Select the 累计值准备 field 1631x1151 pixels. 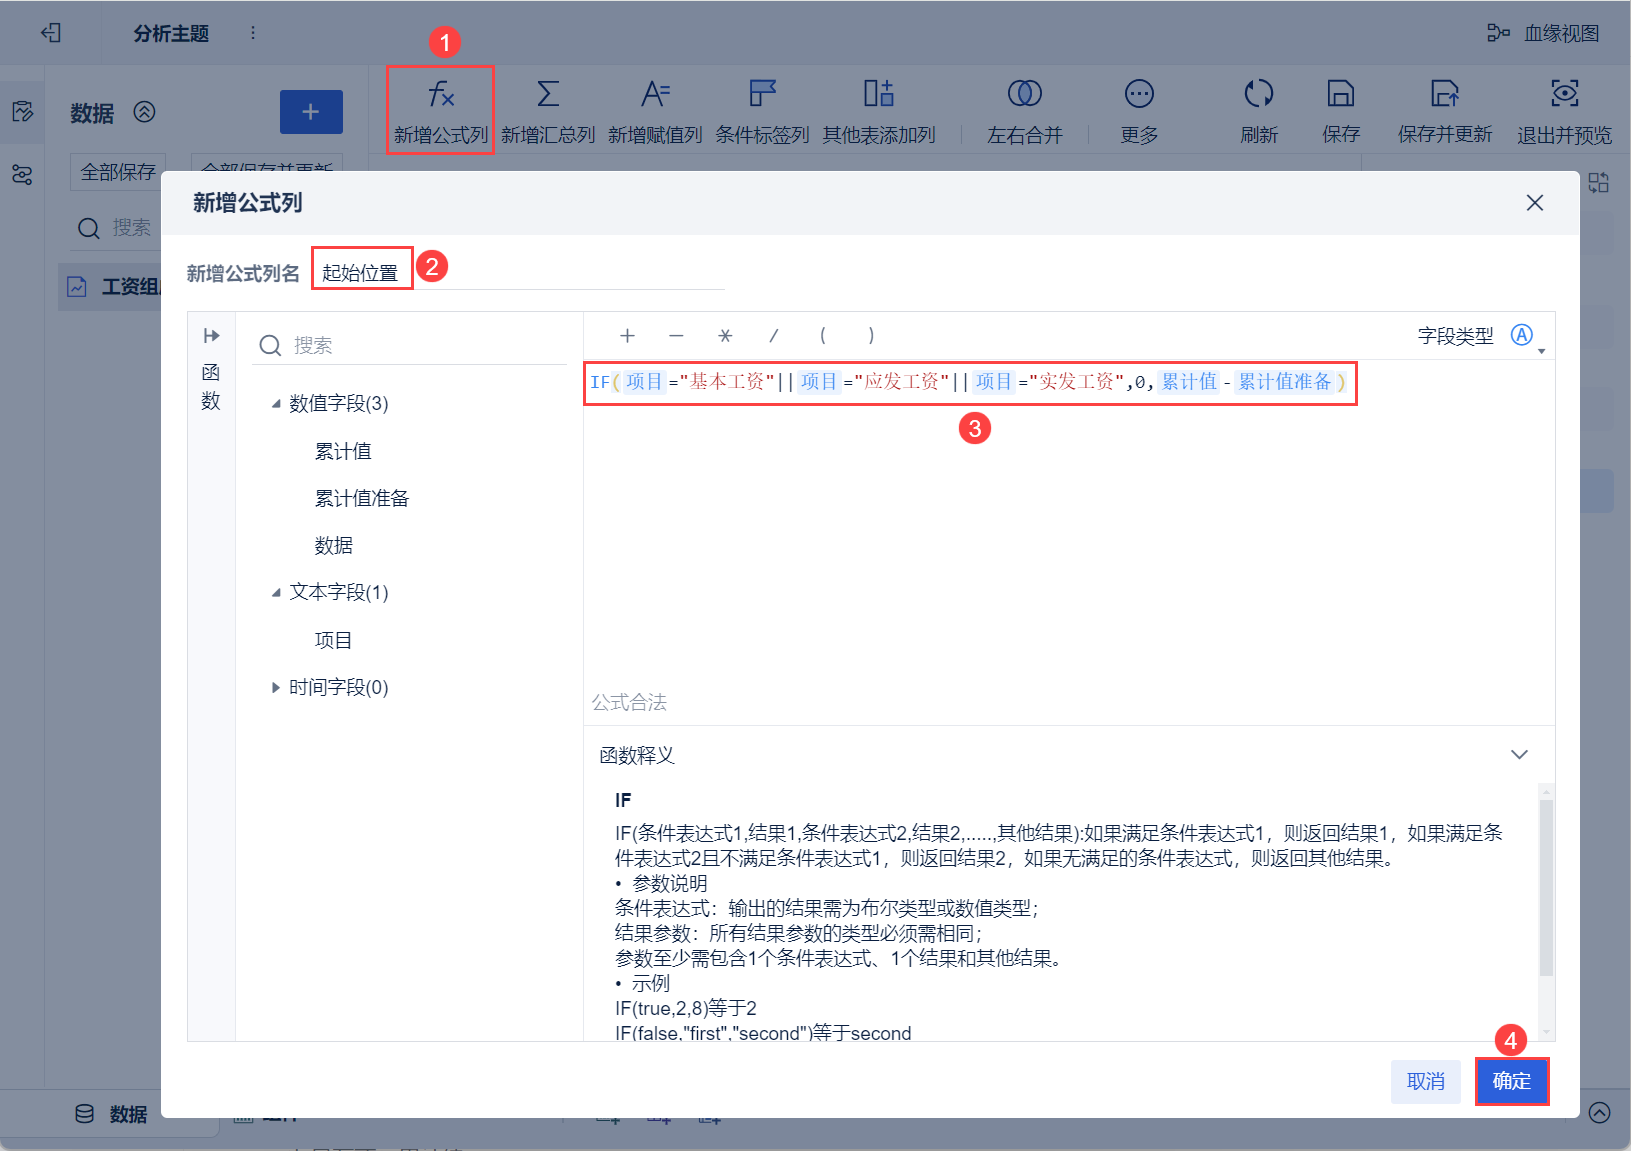click(362, 498)
